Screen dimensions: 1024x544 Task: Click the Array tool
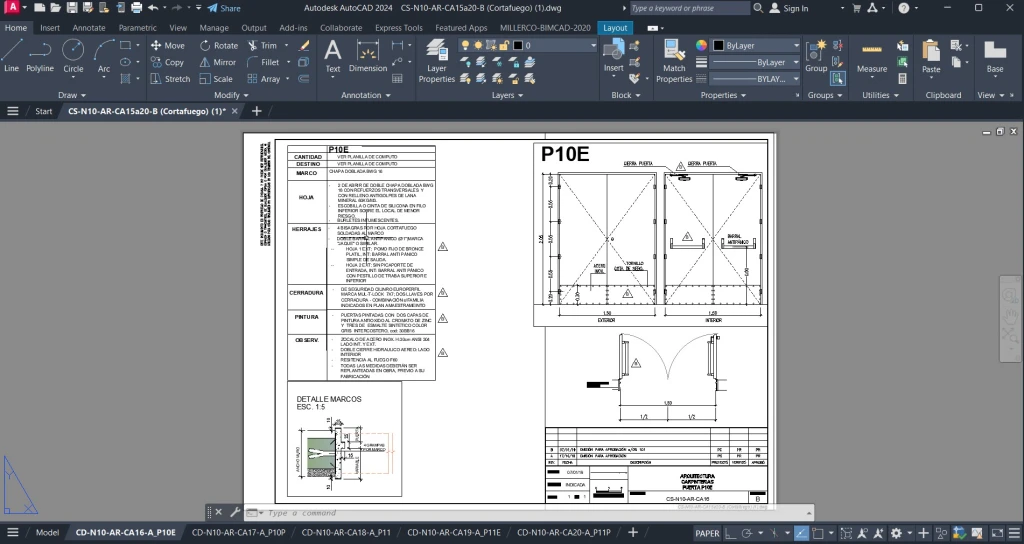pyautogui.click(x=264, y=78)
